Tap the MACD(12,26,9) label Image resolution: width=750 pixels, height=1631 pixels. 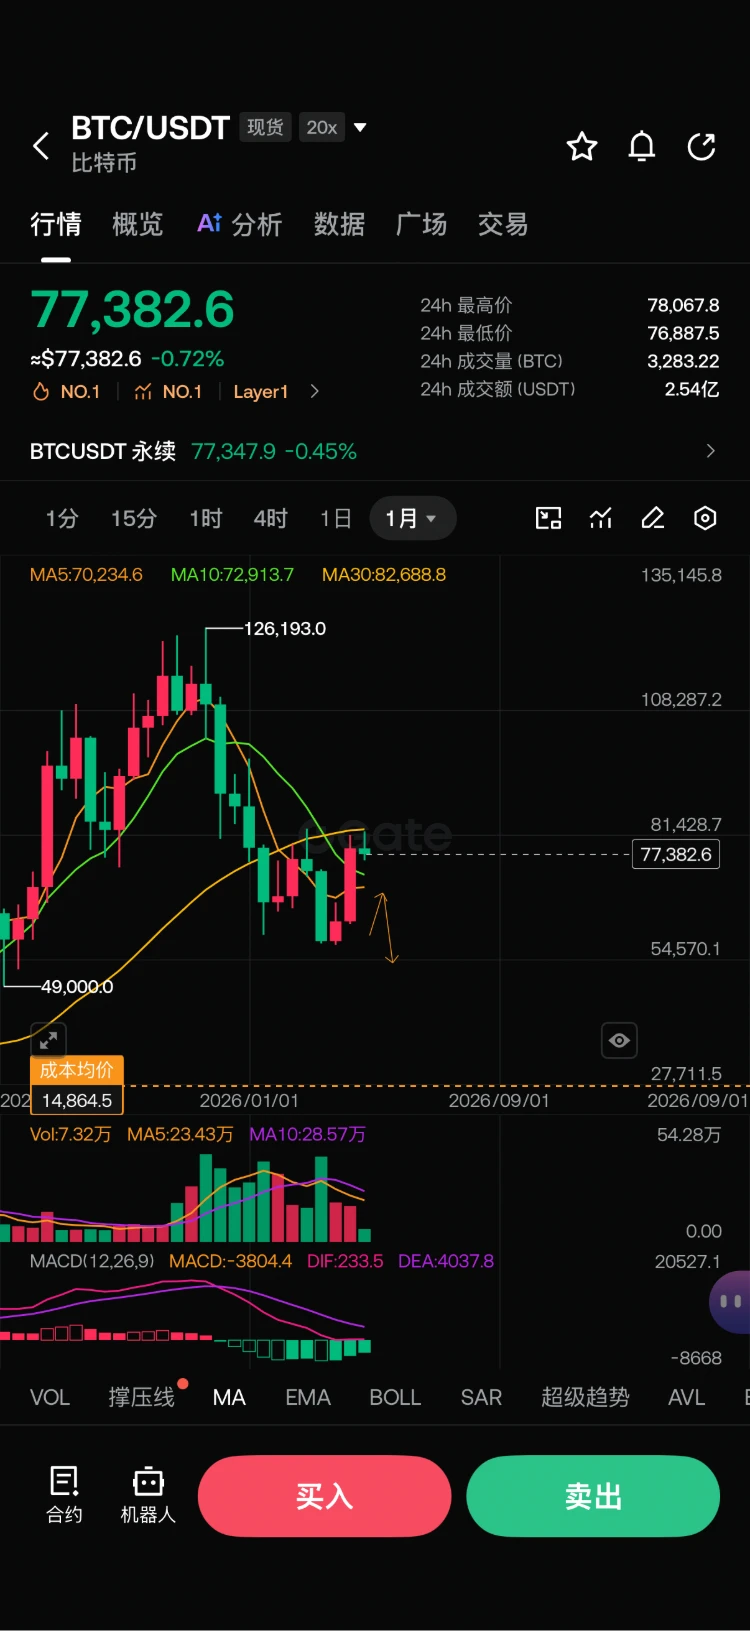[x=92, y=1261]
